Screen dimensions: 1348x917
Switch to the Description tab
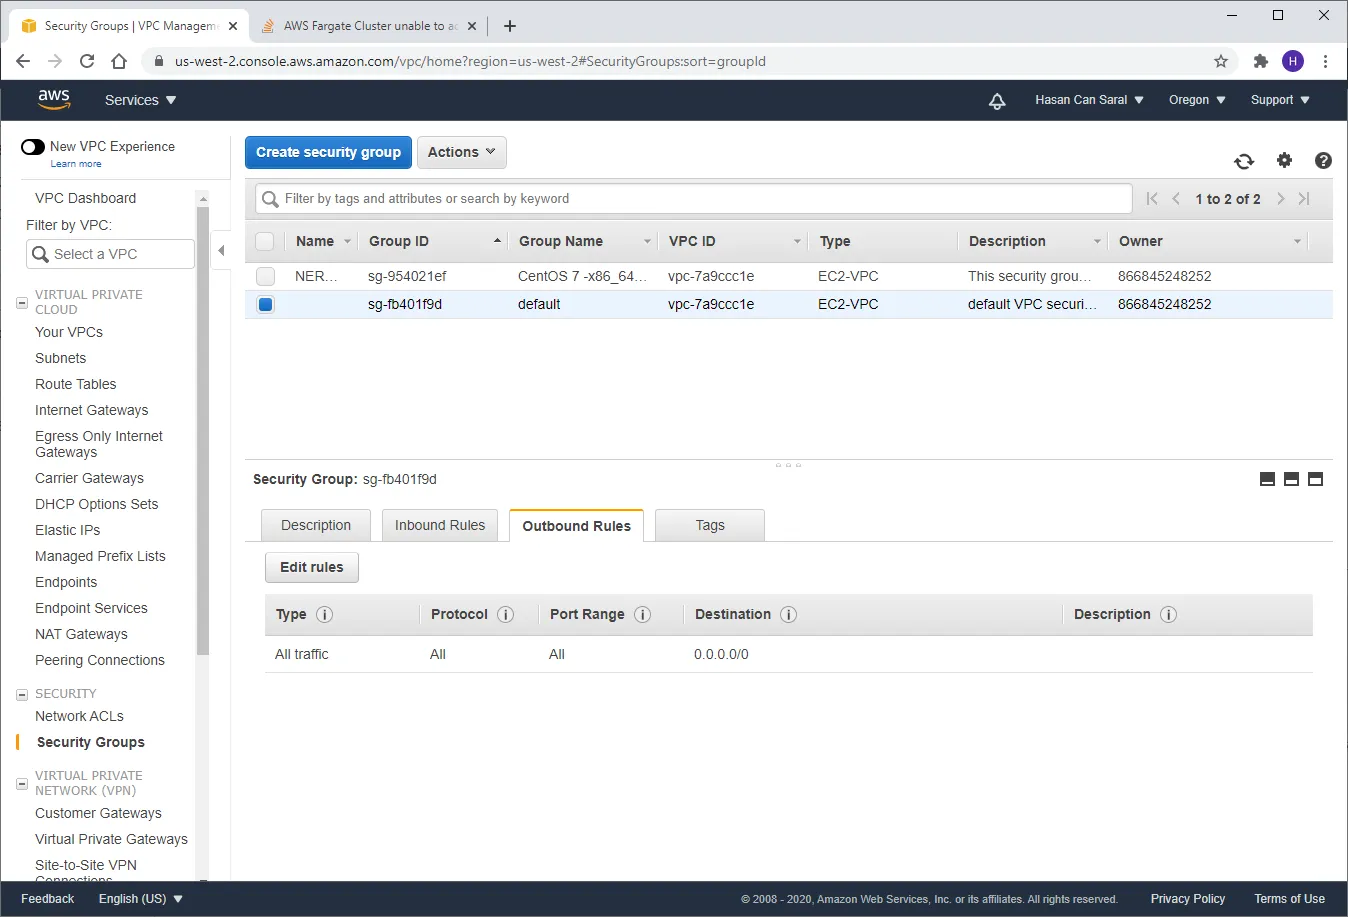click(x=316, y=525)
